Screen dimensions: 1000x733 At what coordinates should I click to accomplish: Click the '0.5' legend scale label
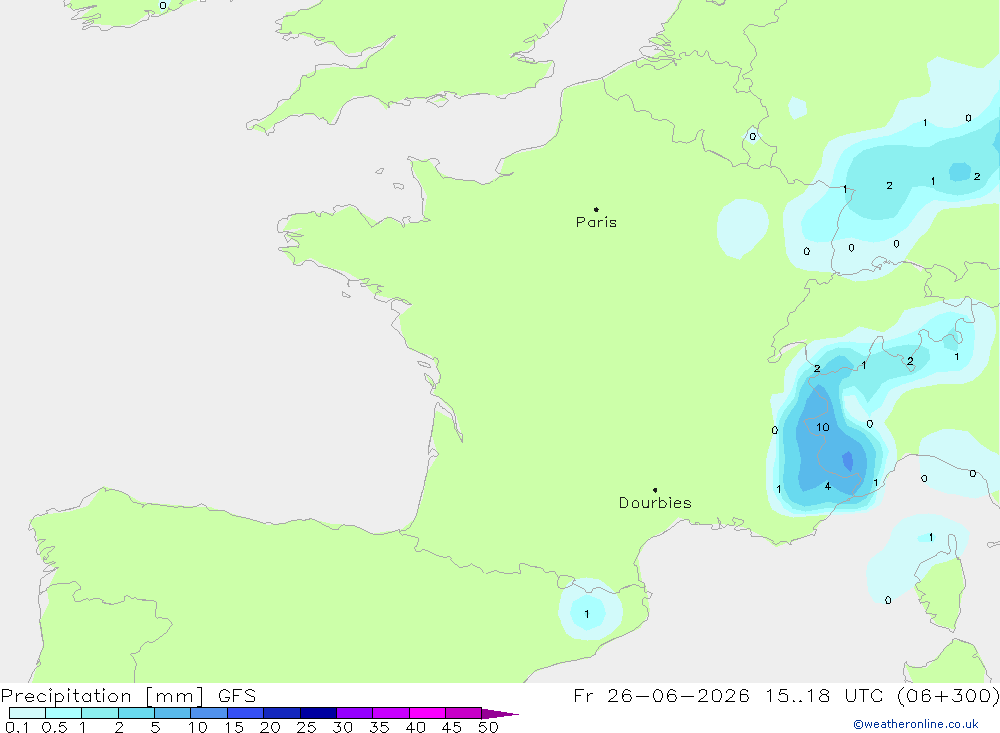[x=54, y=727]
